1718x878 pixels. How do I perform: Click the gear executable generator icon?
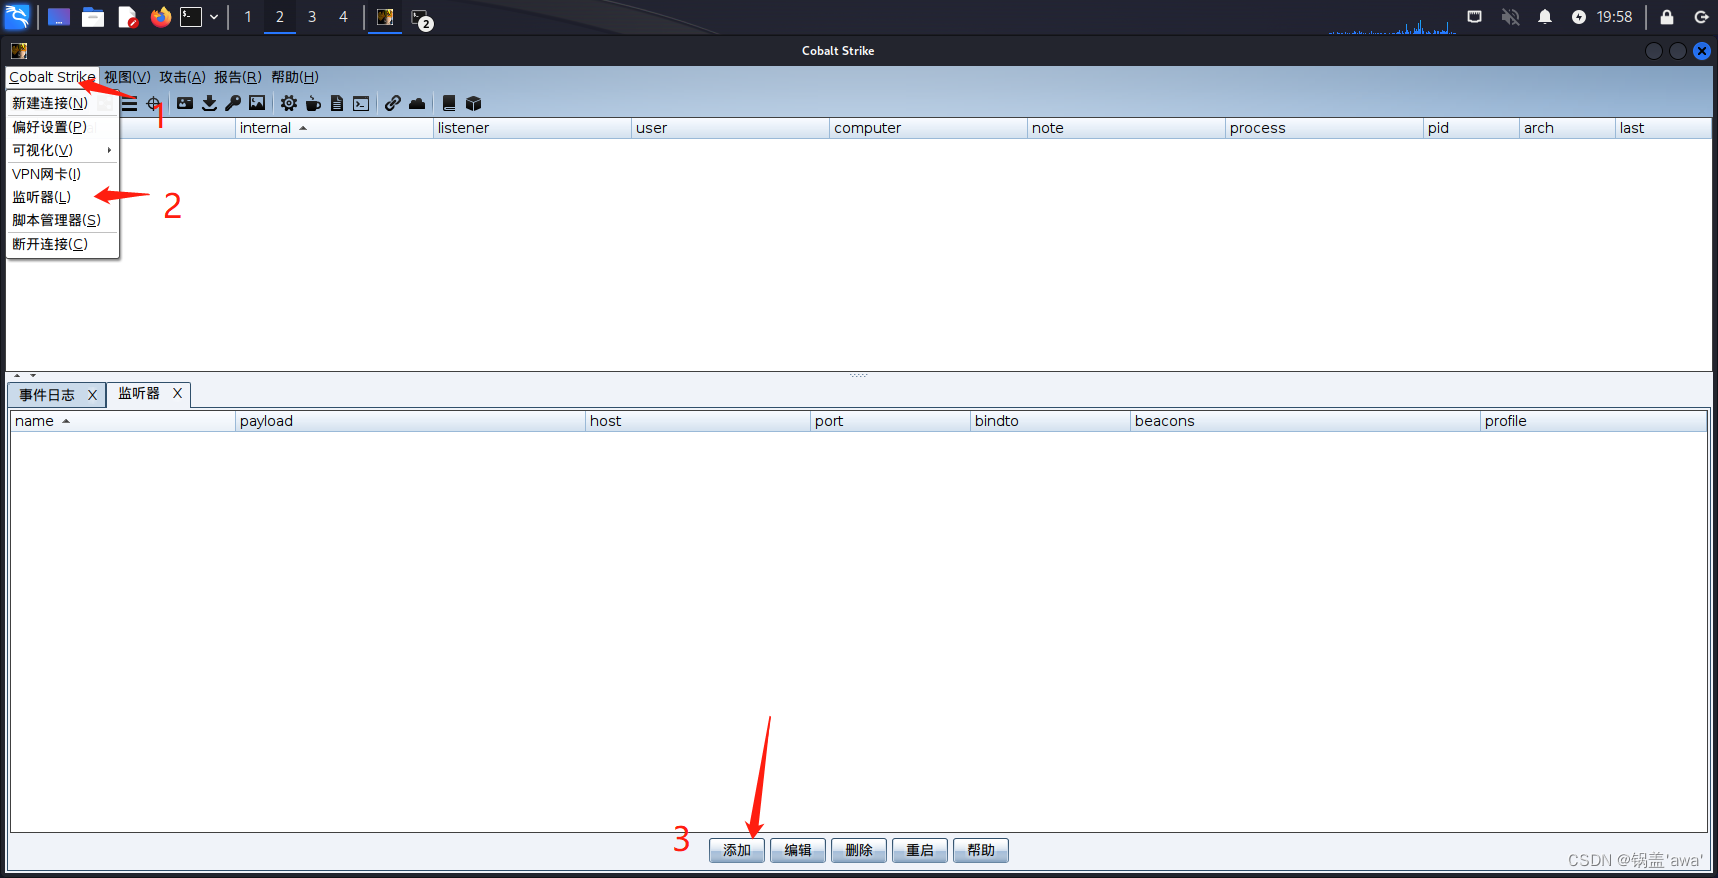(x=289, y=103)
